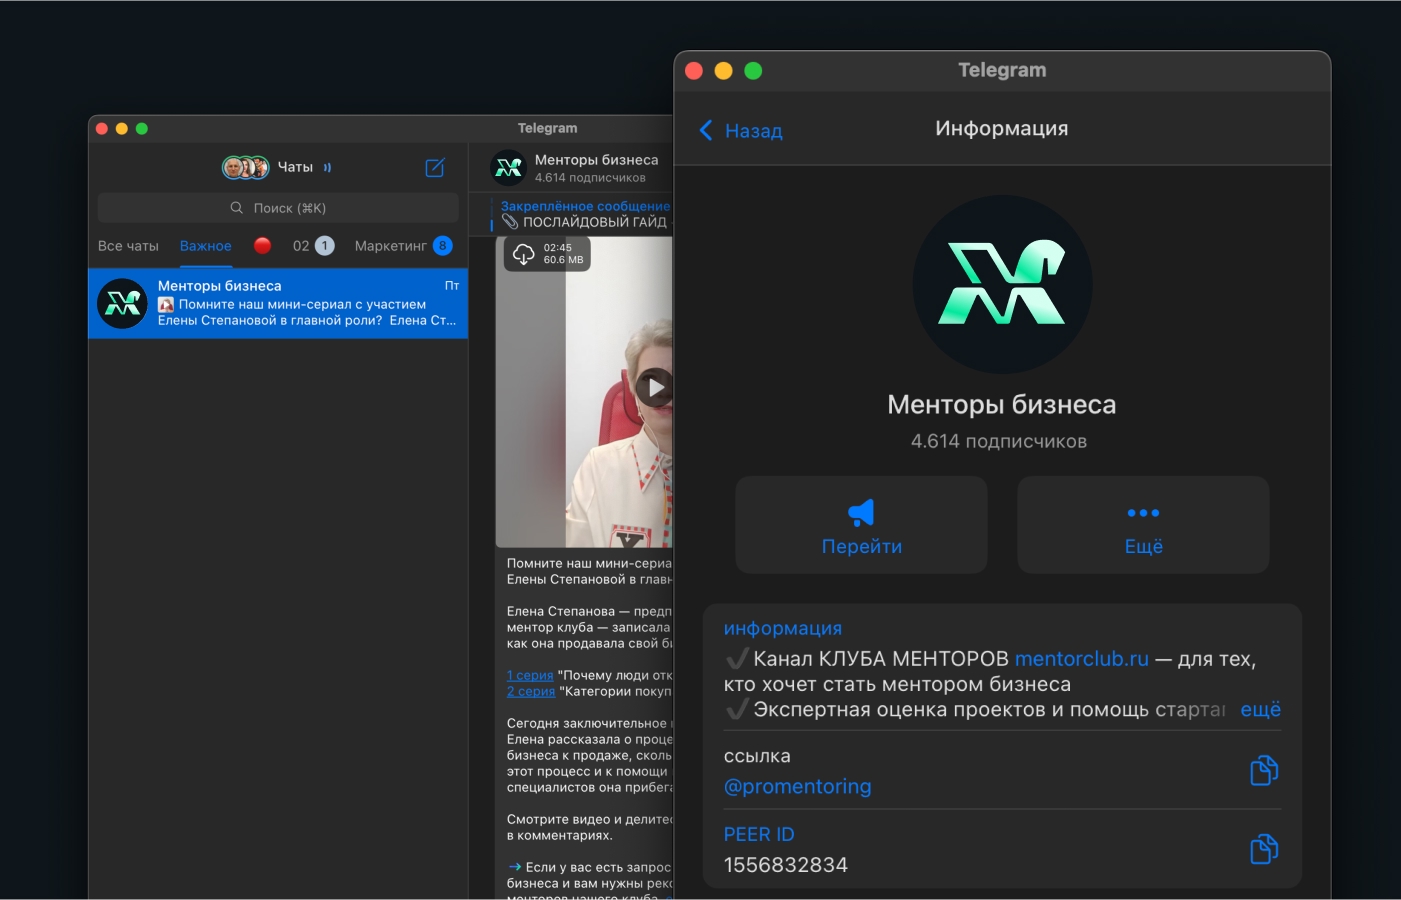This screenshot has height=900, width=1401.
Task: Open the channel via Перейти megaphone button
Action: click(861, 525)
